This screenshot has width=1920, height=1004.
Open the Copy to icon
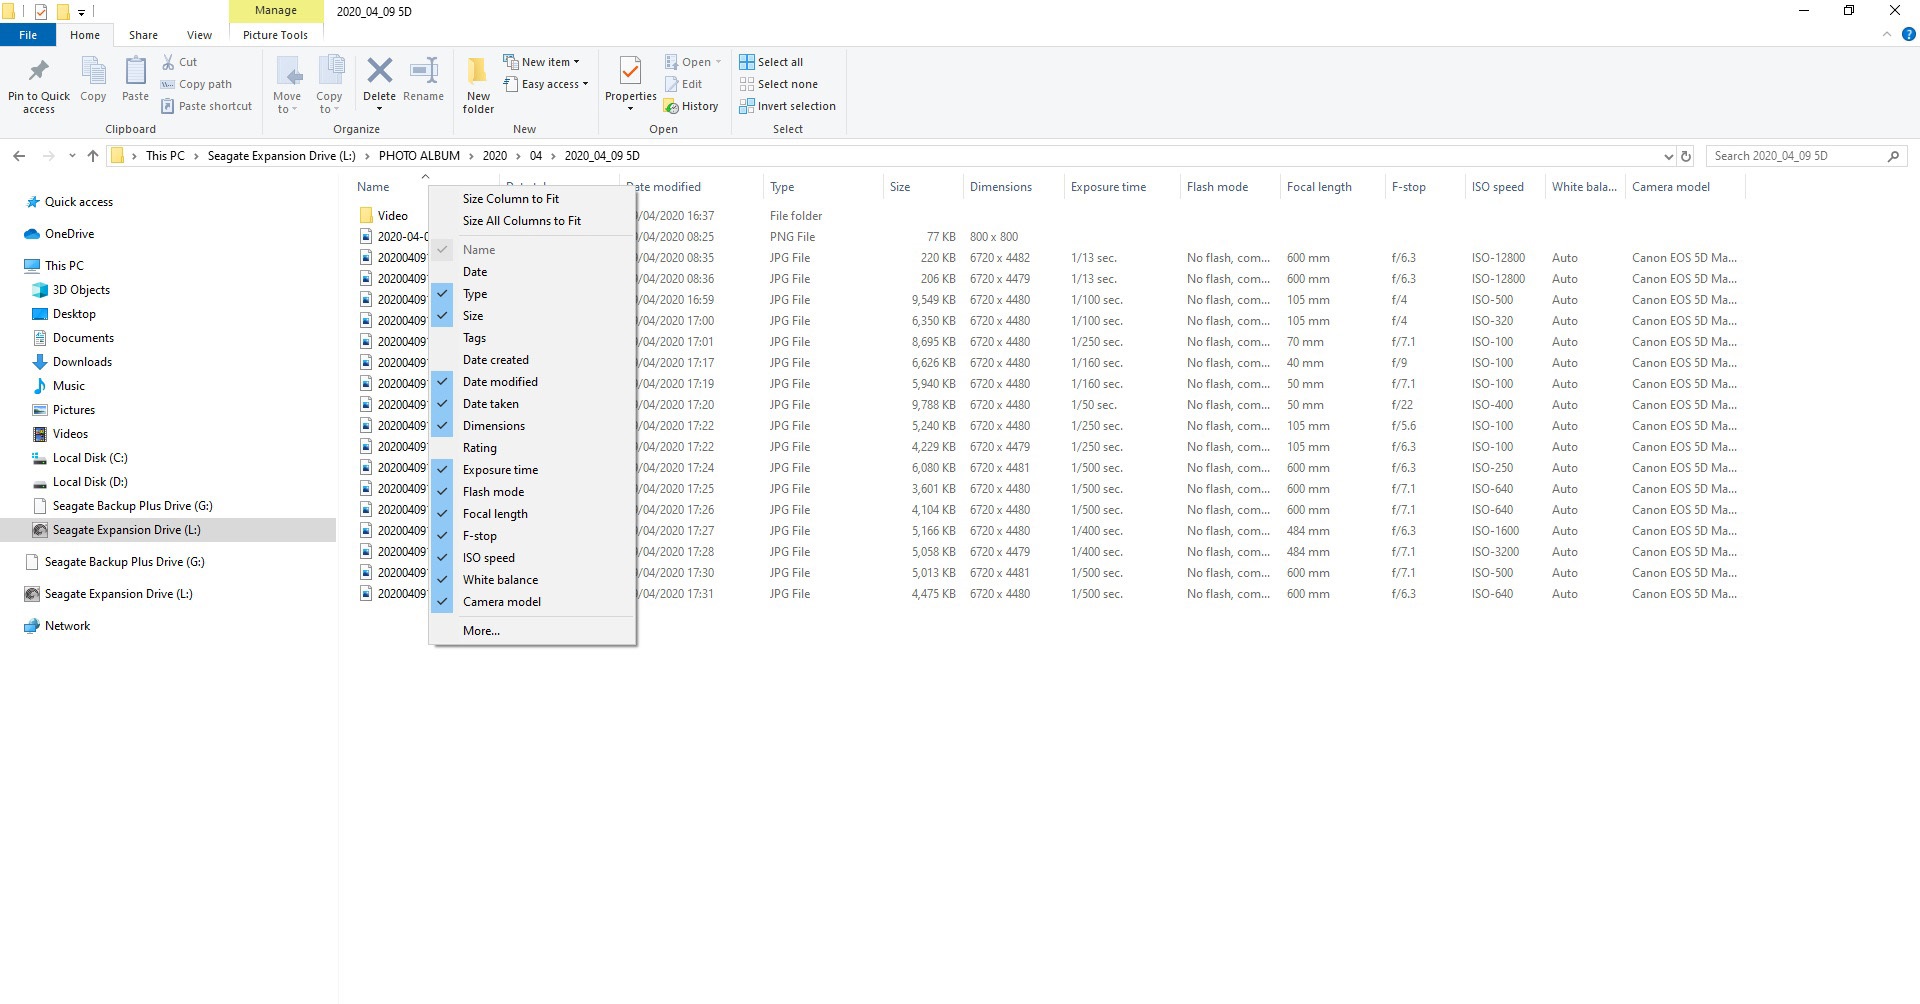[x=330, y=72]
